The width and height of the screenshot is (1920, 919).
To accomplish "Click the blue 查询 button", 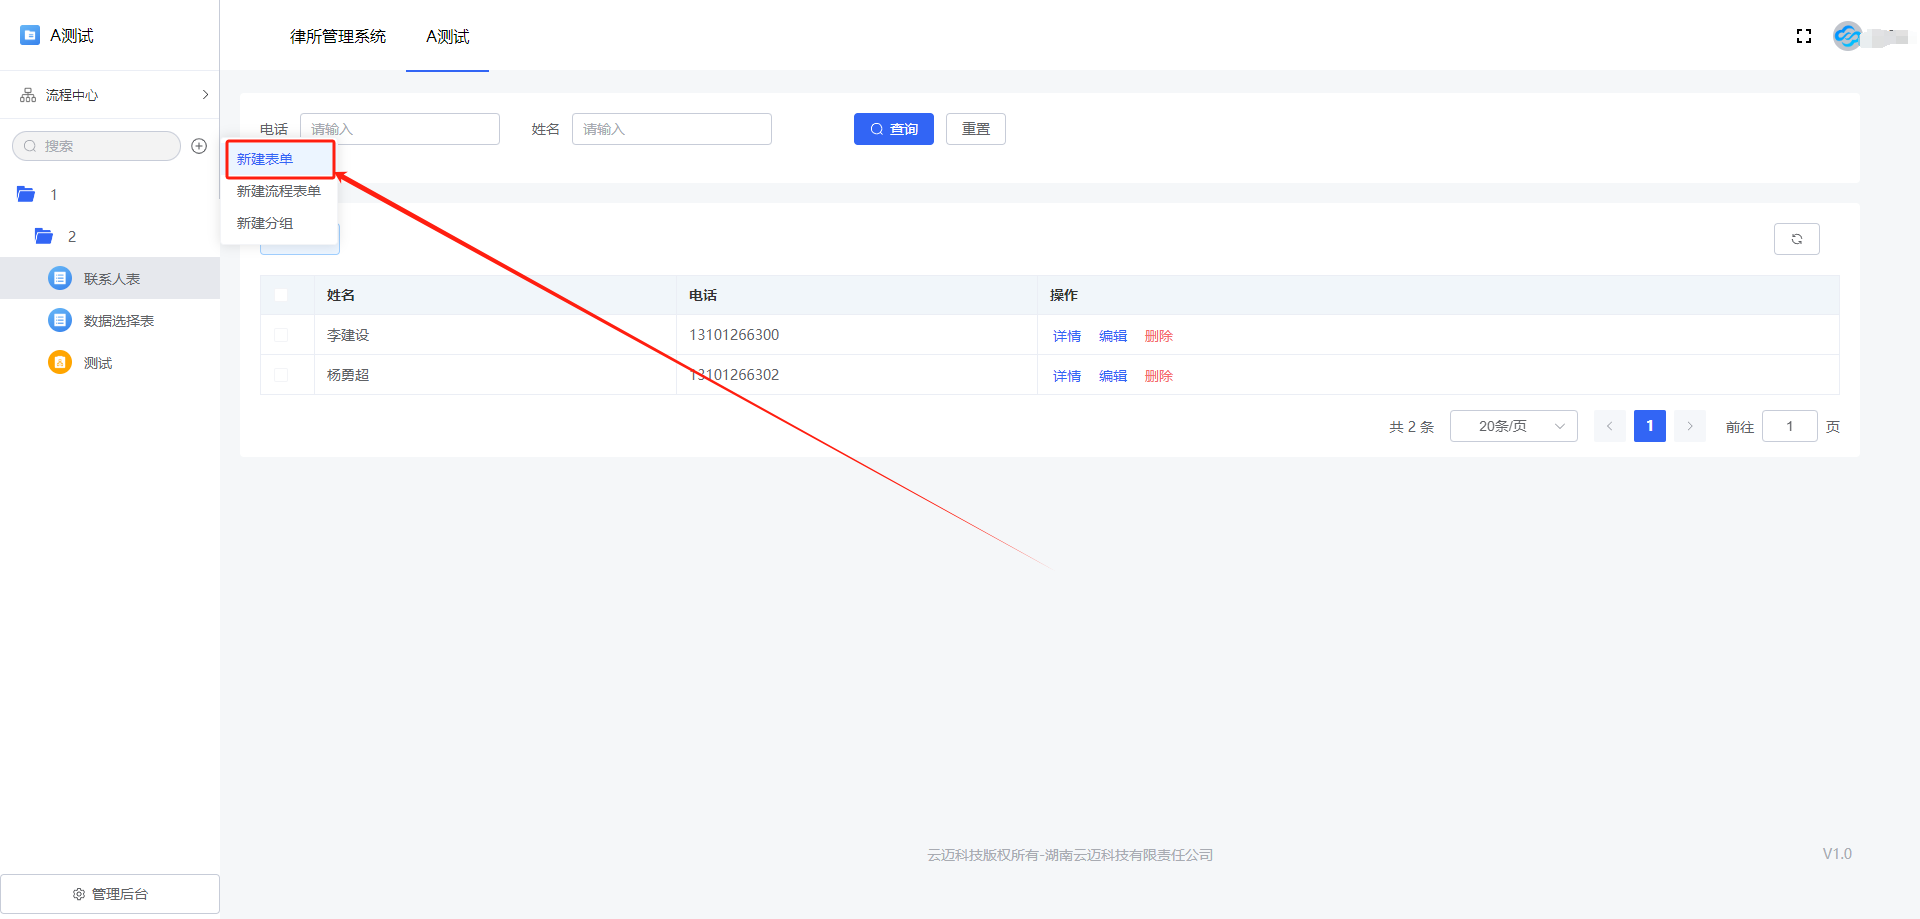I will (x=893, y=129).
